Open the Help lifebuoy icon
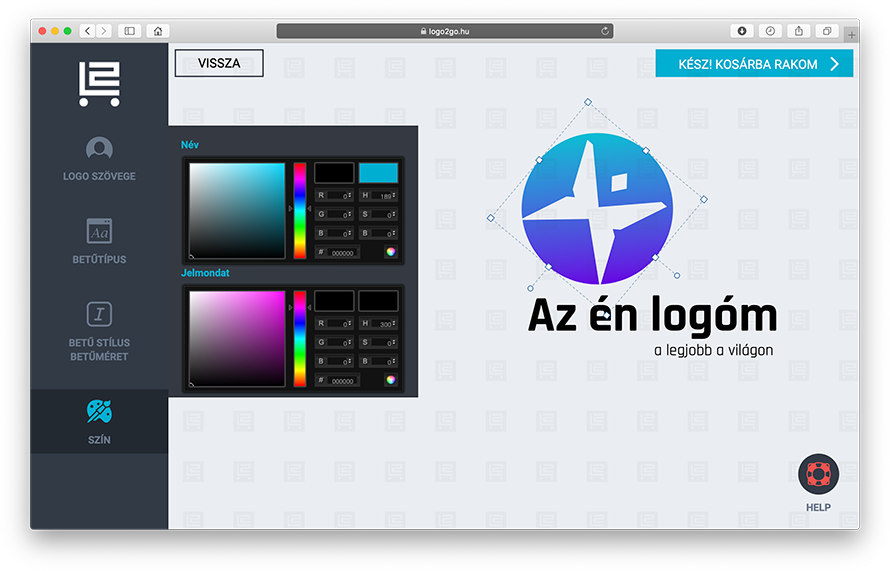 pos(818,473)
